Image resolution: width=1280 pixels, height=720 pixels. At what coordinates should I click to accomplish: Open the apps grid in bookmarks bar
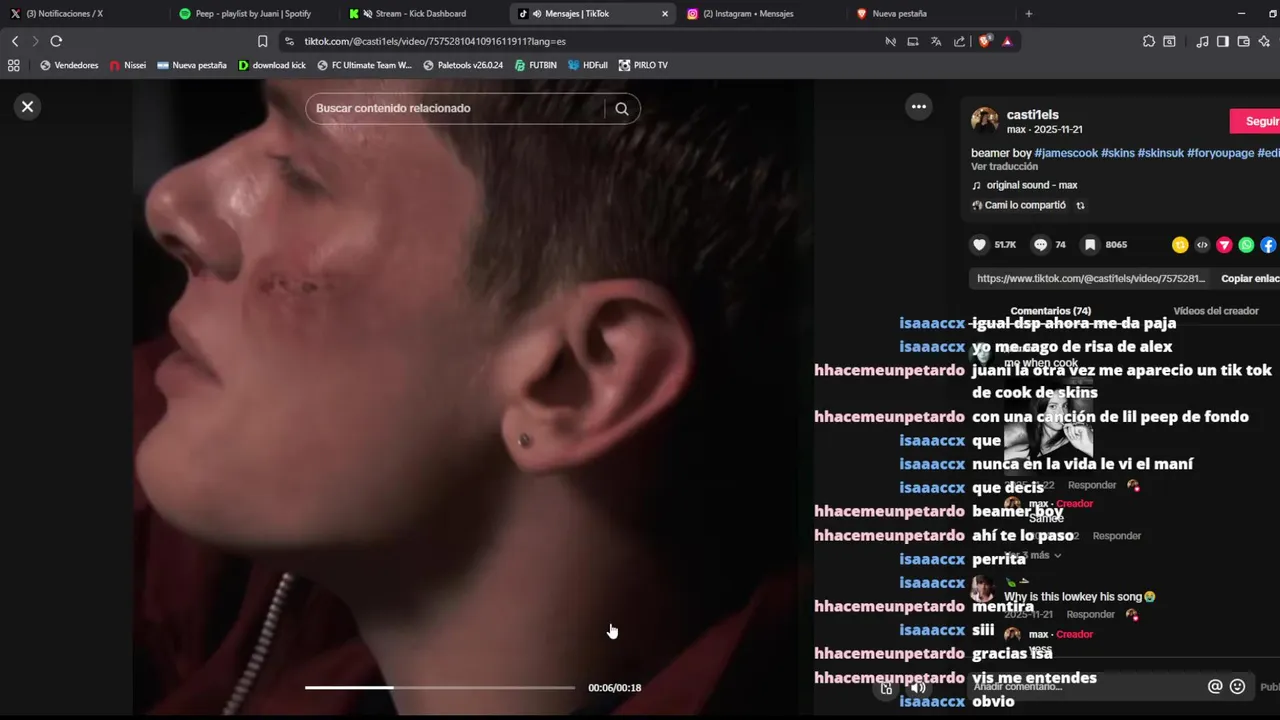[13, 65]
